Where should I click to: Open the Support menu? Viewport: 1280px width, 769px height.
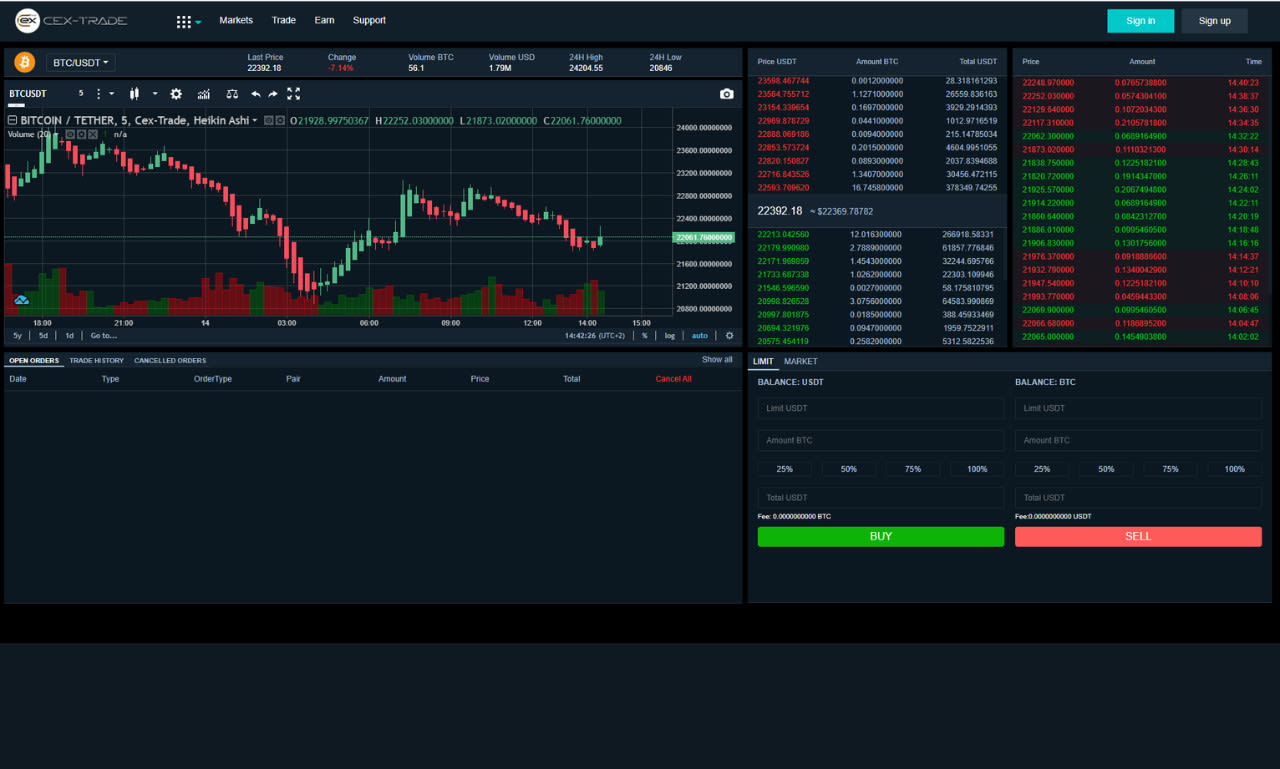pos(369,20)
